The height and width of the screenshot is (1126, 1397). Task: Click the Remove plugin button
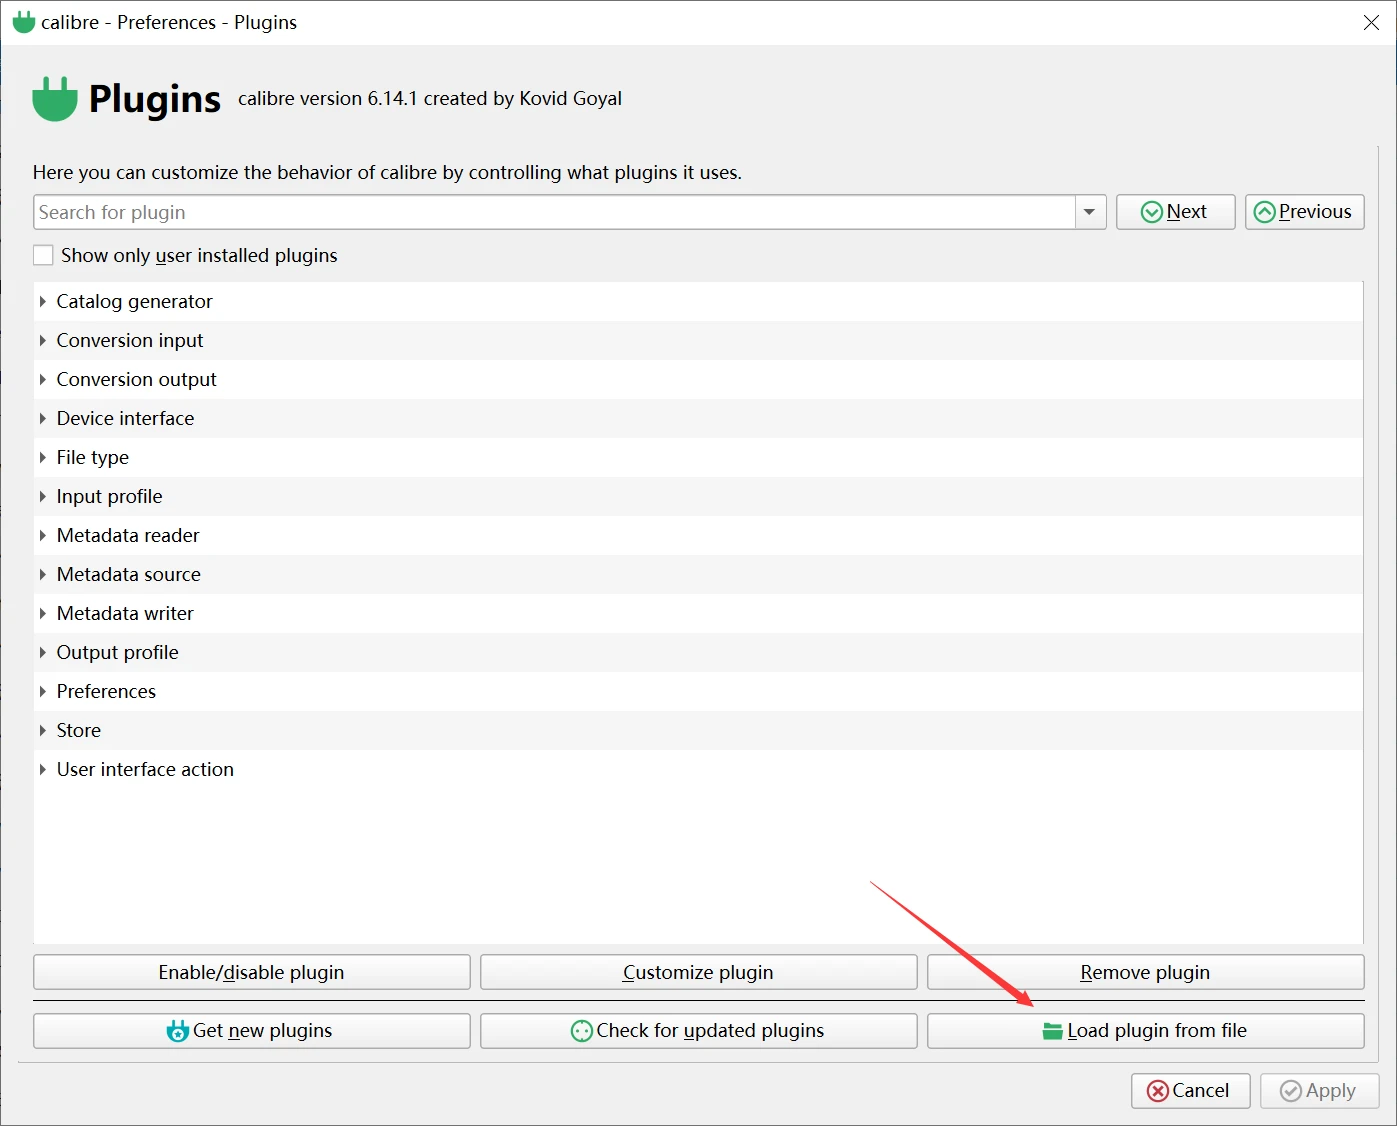click(1145, 972)
